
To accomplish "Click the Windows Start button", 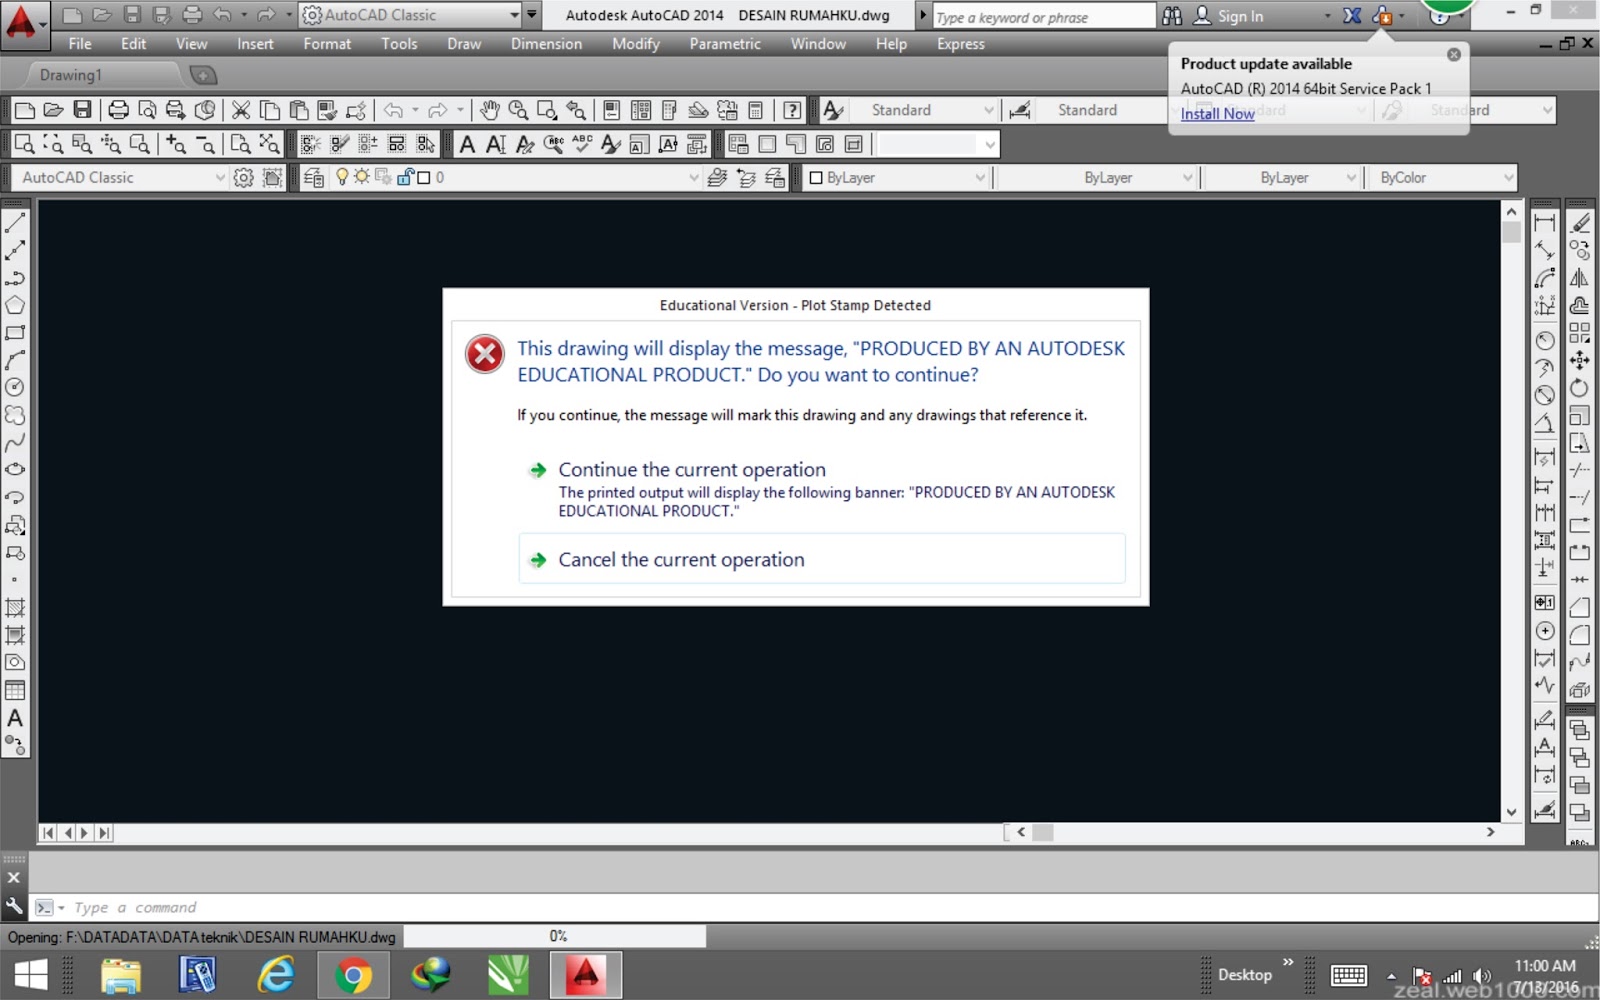I will coord(30,975).
